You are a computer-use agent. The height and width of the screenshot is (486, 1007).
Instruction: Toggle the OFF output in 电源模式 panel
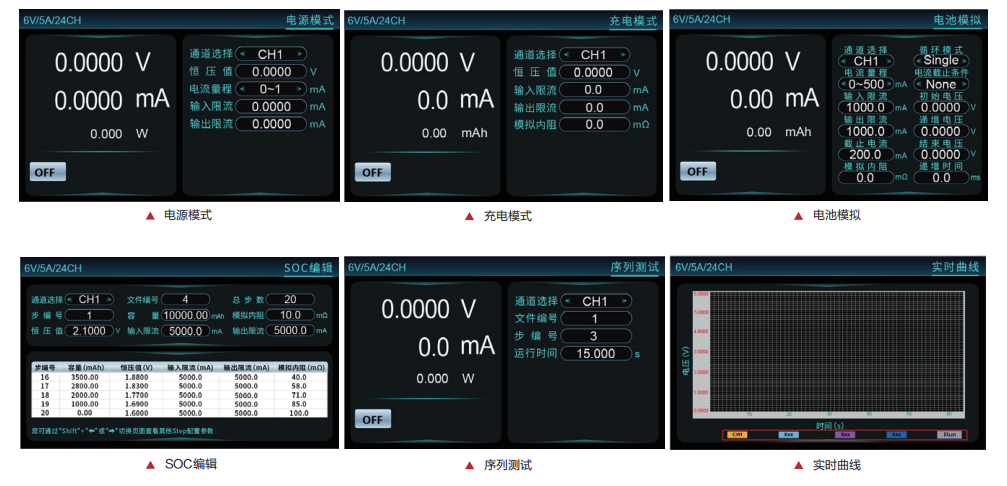point(46,171)
